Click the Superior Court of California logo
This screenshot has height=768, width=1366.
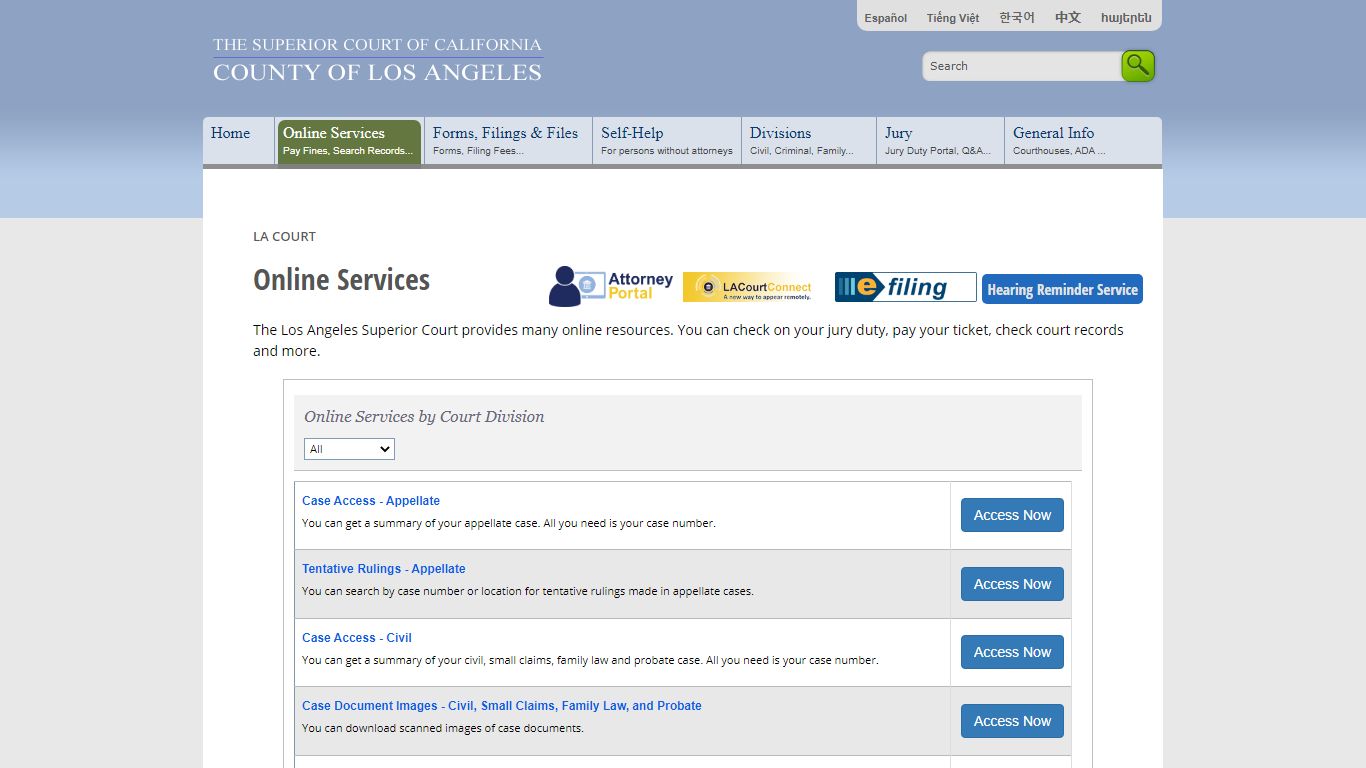tap(377, 60)
